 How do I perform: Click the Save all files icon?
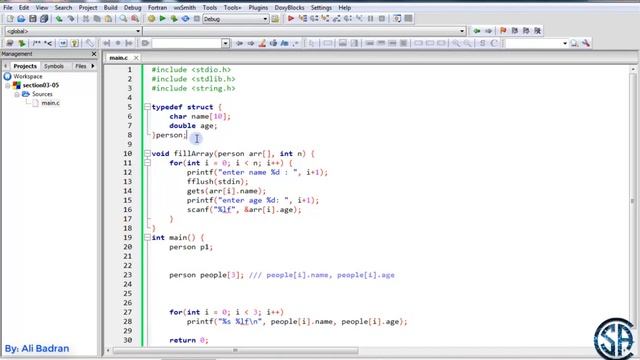tap(44, 19)
